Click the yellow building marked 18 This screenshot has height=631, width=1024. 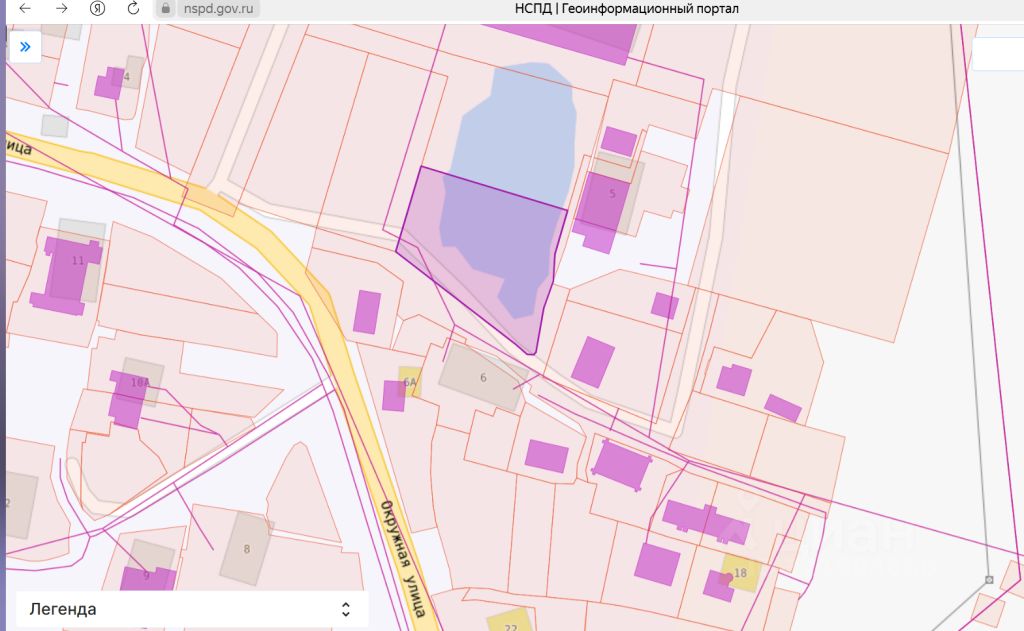tap(740, 573)
